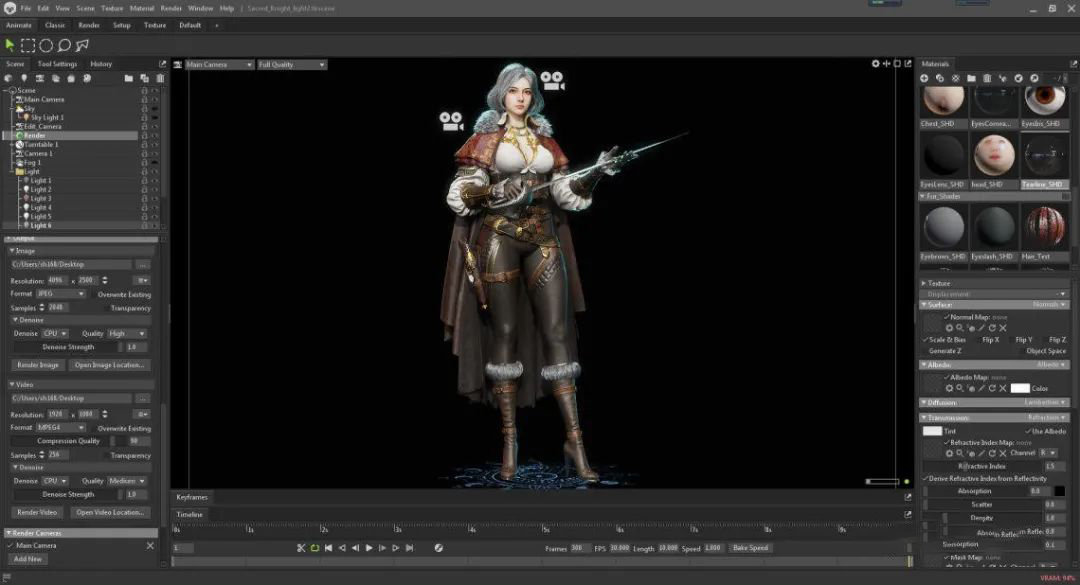This screenshot has width=1080, height=585.
Task: Open video Format MPEG4 dropdown
Action: point(61,428)
